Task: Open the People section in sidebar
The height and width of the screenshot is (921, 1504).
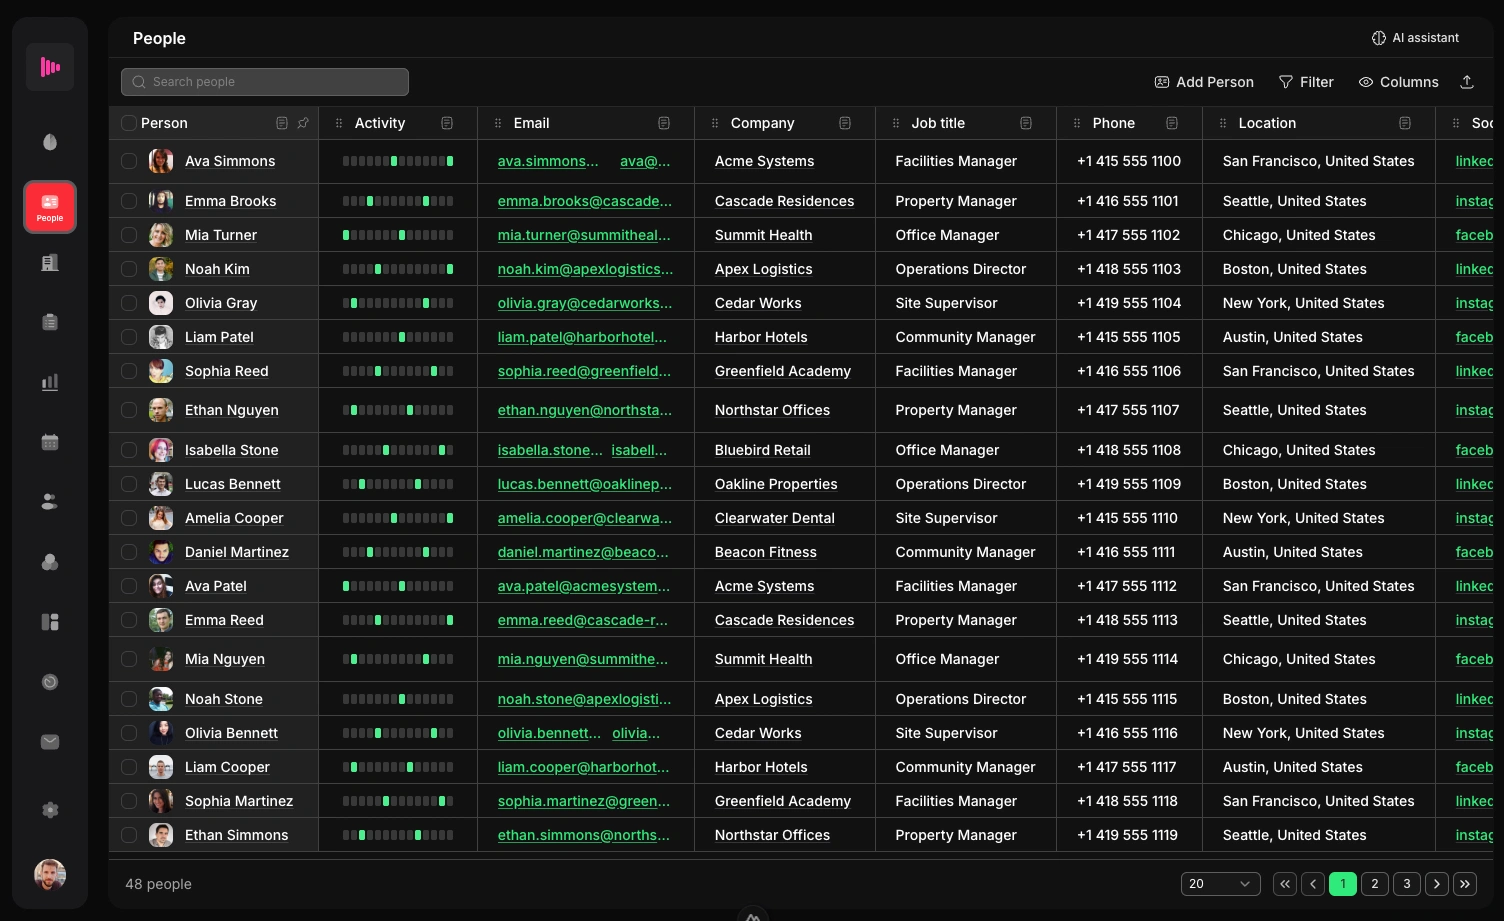Action: coord(50,207)
